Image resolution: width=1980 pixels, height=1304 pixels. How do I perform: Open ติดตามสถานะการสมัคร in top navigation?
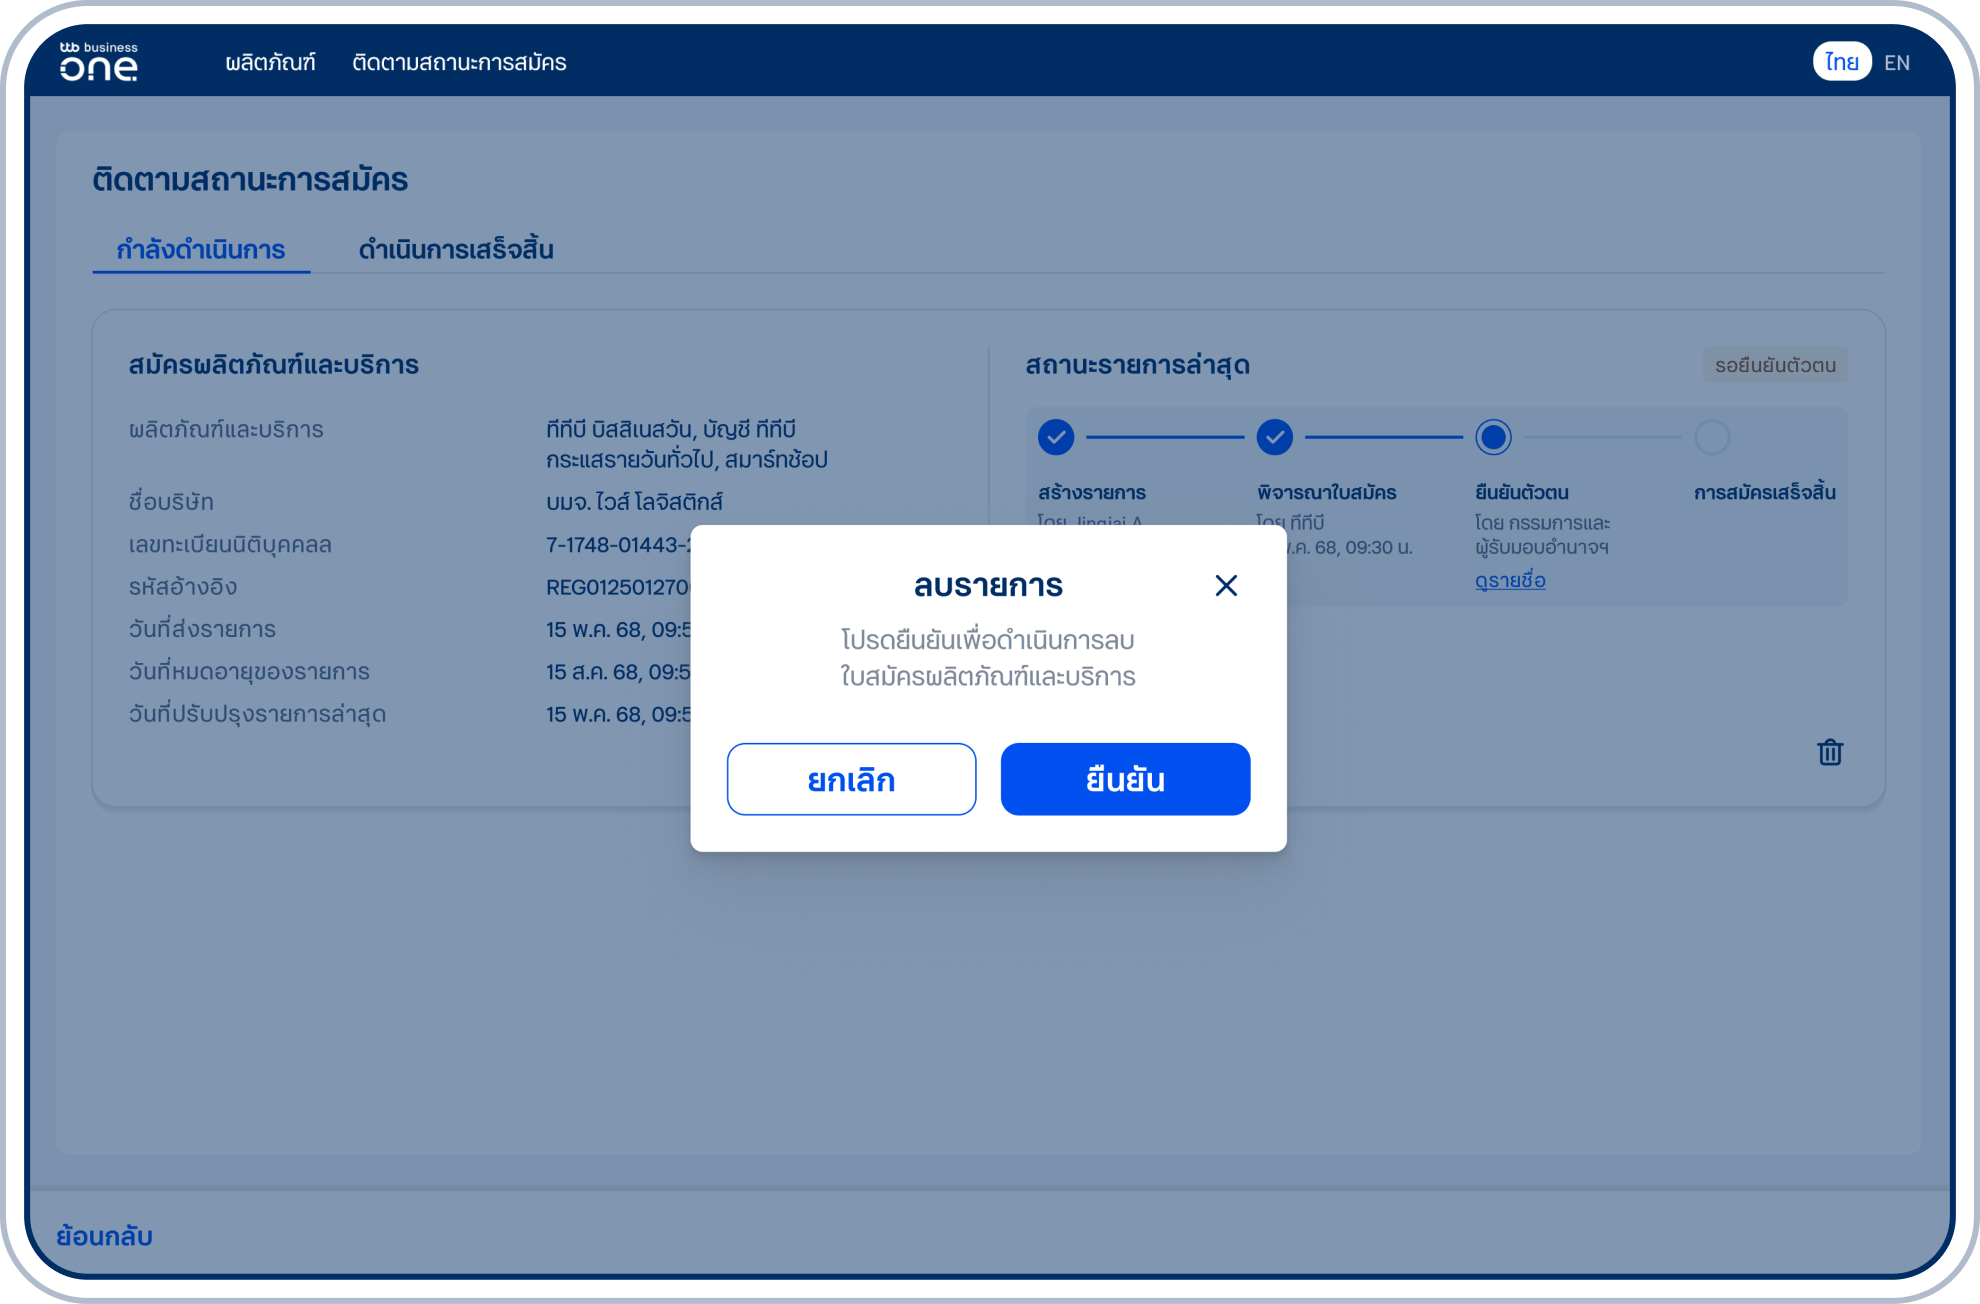pos(459,63)
